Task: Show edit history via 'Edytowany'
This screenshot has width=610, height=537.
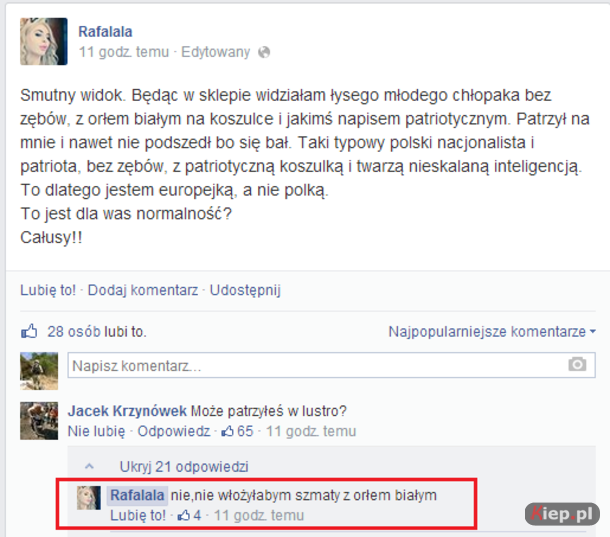Action: click(x=216, y=52)
